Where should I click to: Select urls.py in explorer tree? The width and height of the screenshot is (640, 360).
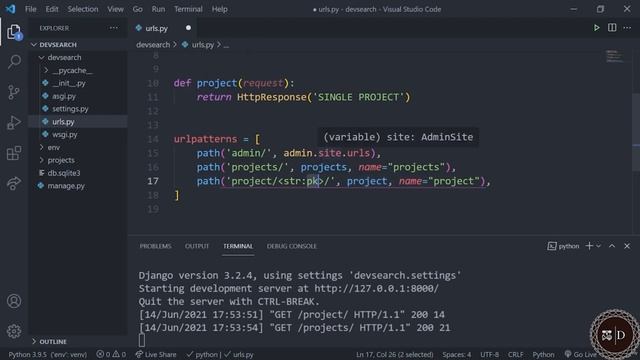[x=63, y=122]
